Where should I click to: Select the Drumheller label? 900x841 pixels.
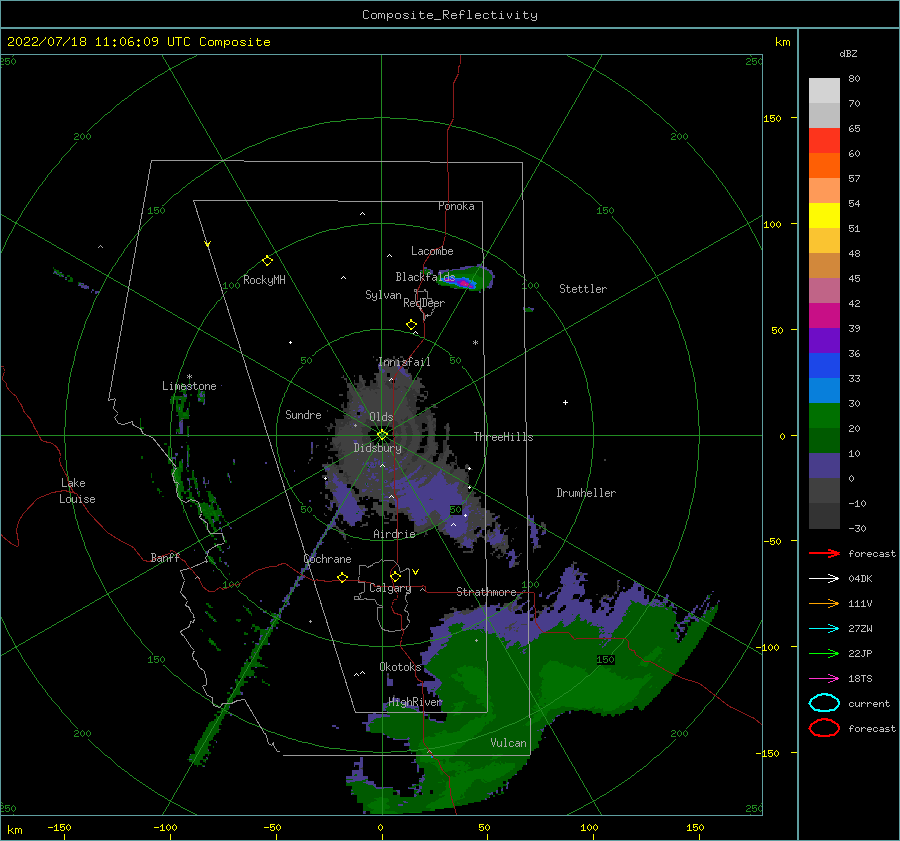[x=586, y=493]
